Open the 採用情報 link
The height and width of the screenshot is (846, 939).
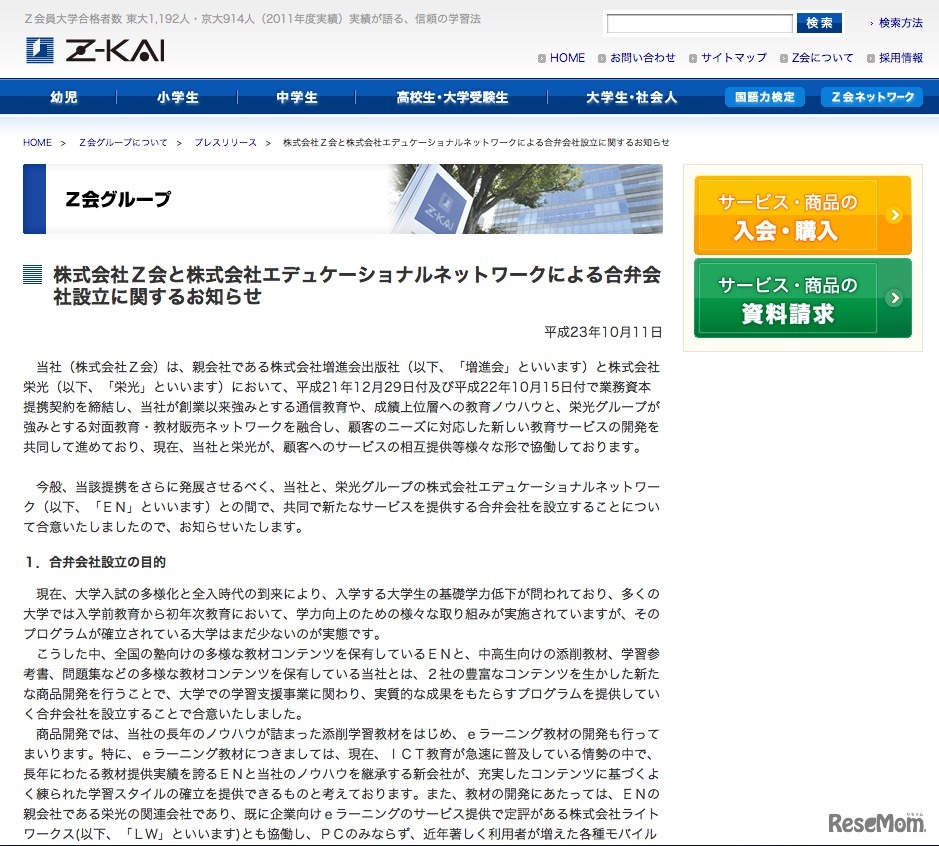coord(901,57)
